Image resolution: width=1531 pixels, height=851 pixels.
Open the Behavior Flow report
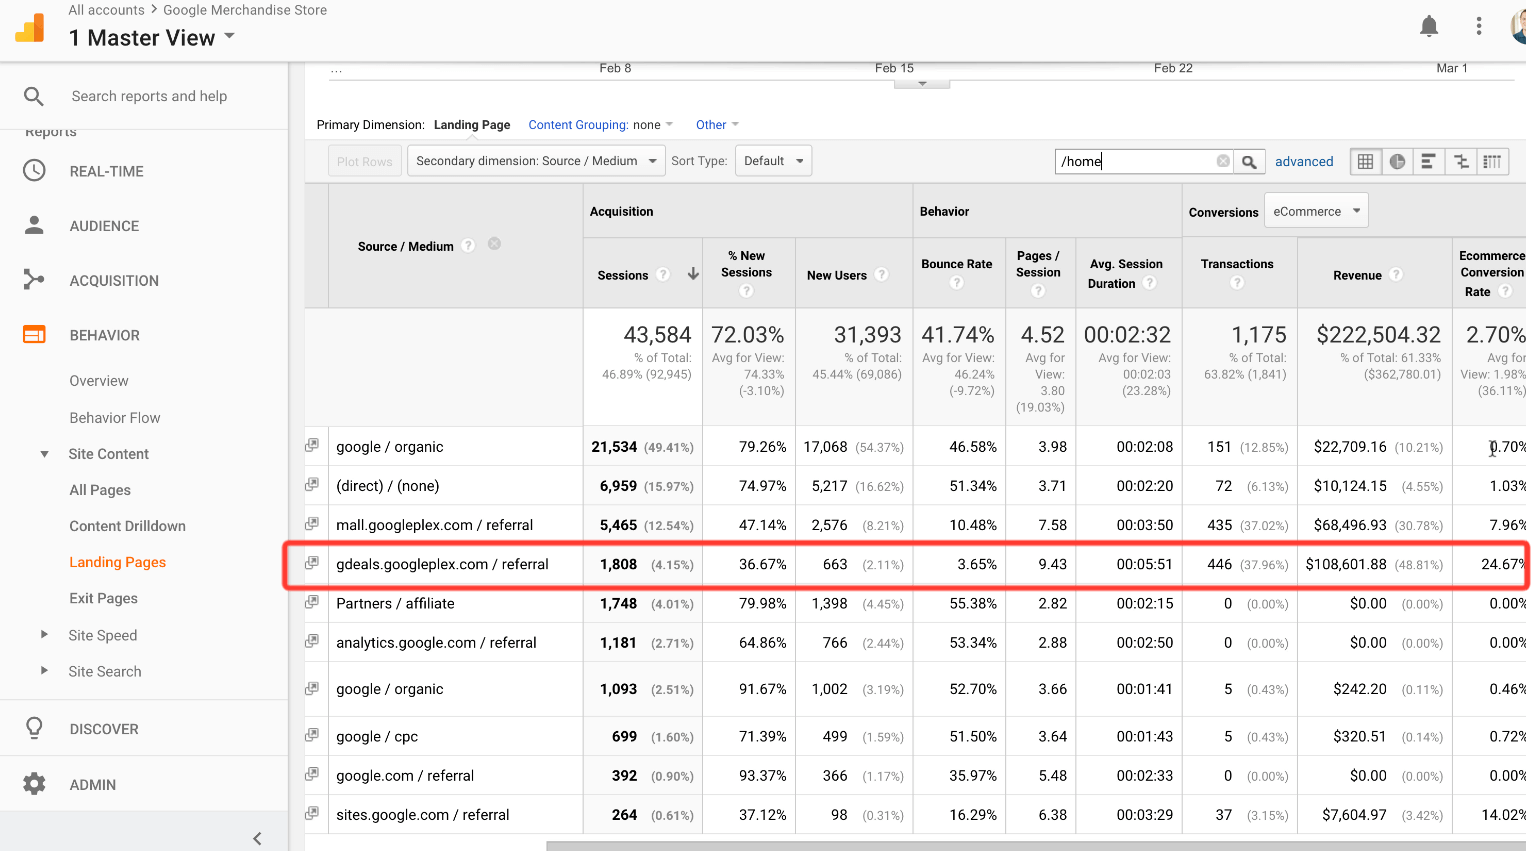click(x=115, y=418)
